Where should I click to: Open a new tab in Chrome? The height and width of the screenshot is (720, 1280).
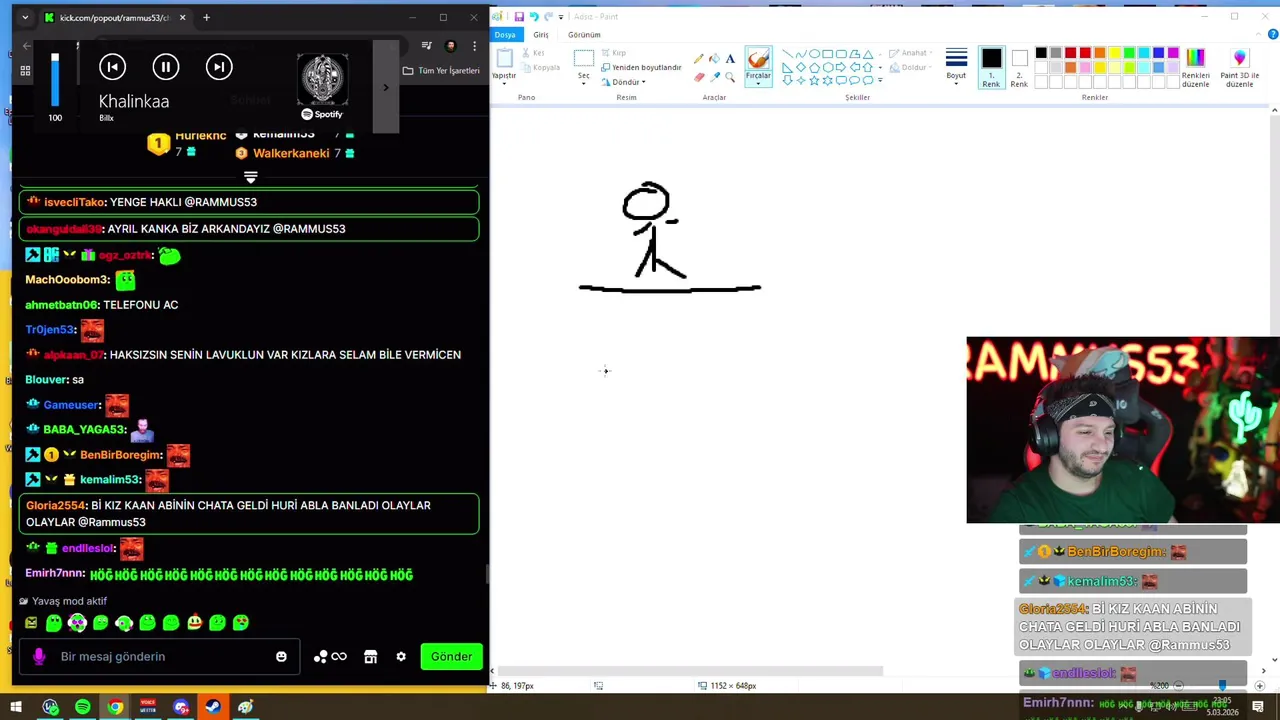tap(206, 17)
